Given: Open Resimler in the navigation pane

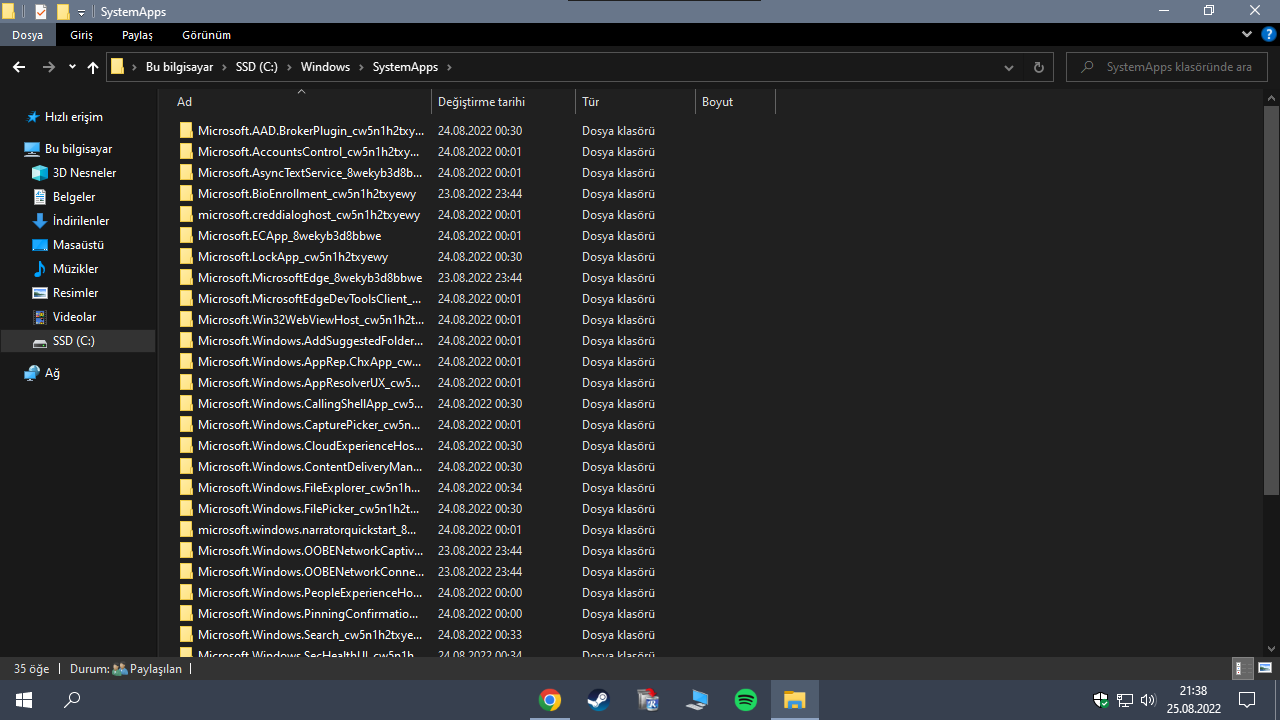Looking at the screenshot, I should coord(75,293).
